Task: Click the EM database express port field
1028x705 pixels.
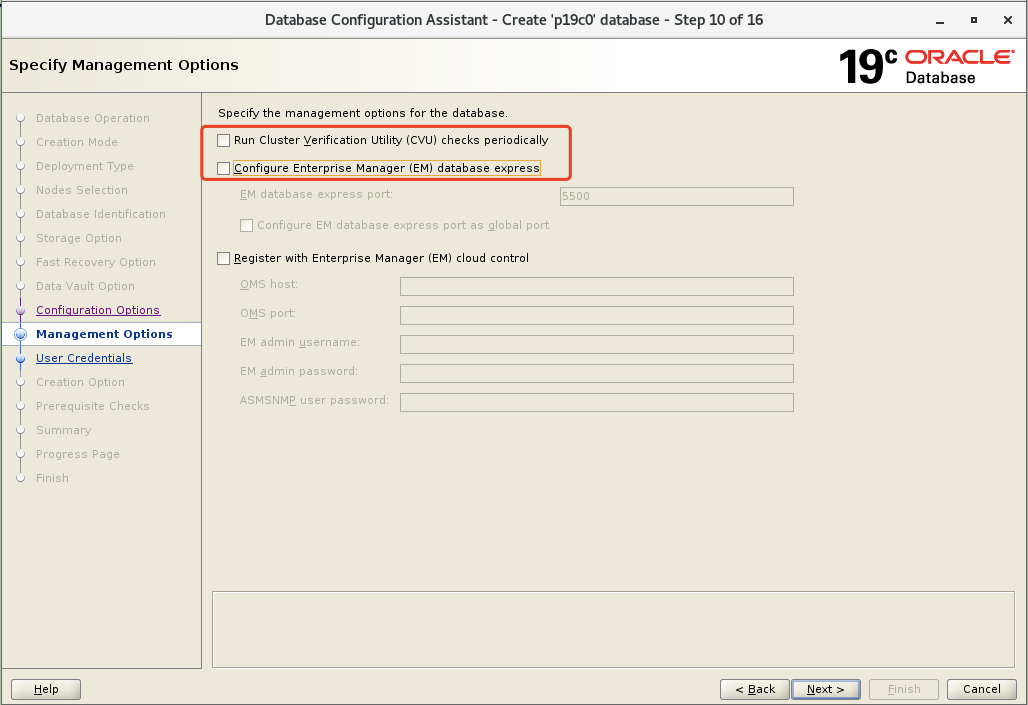Action: click(x=677, y=196)
